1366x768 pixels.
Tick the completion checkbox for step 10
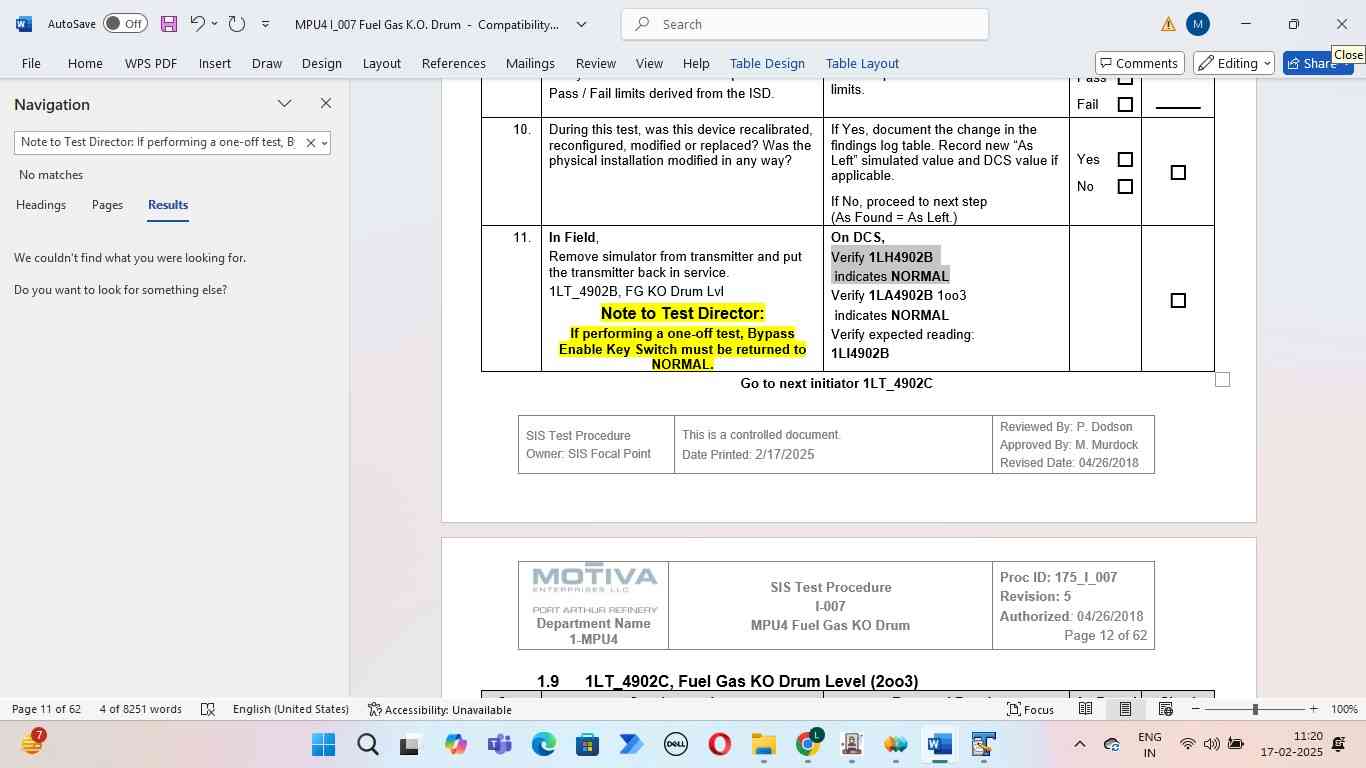1178,172
